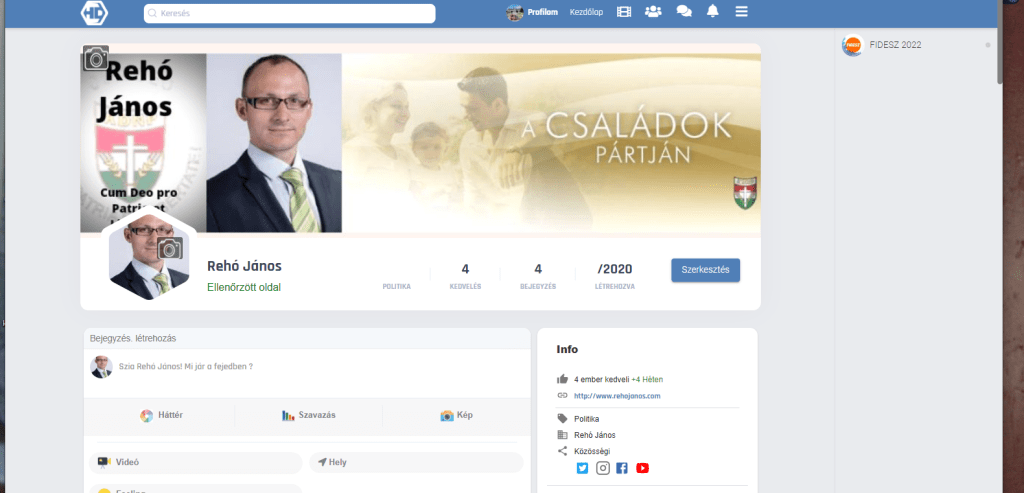Open the rehojanos.com website link
The height and width of the screenshot is (493, 1024).
point(617,396)
